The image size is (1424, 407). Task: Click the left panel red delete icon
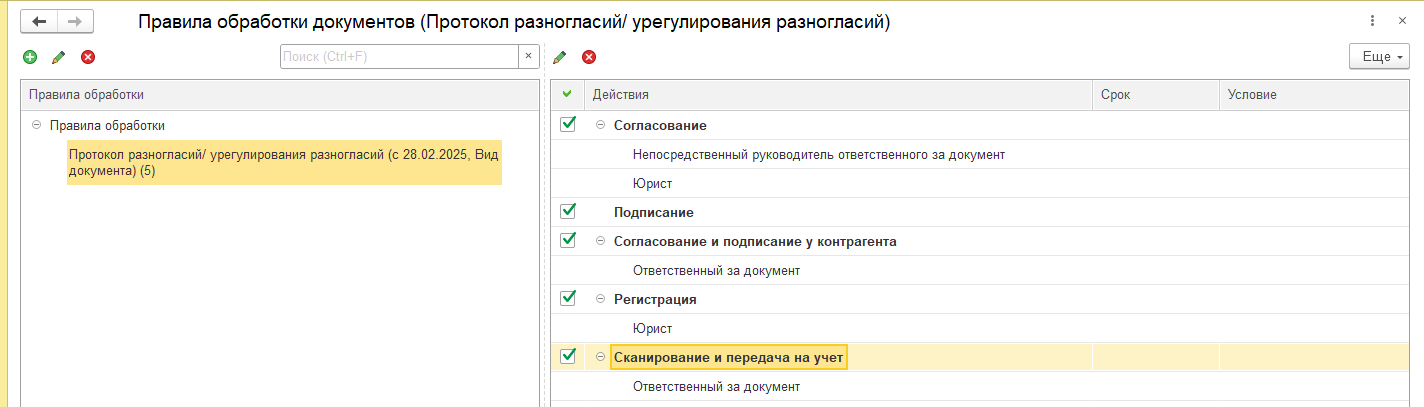coord(88,57)
